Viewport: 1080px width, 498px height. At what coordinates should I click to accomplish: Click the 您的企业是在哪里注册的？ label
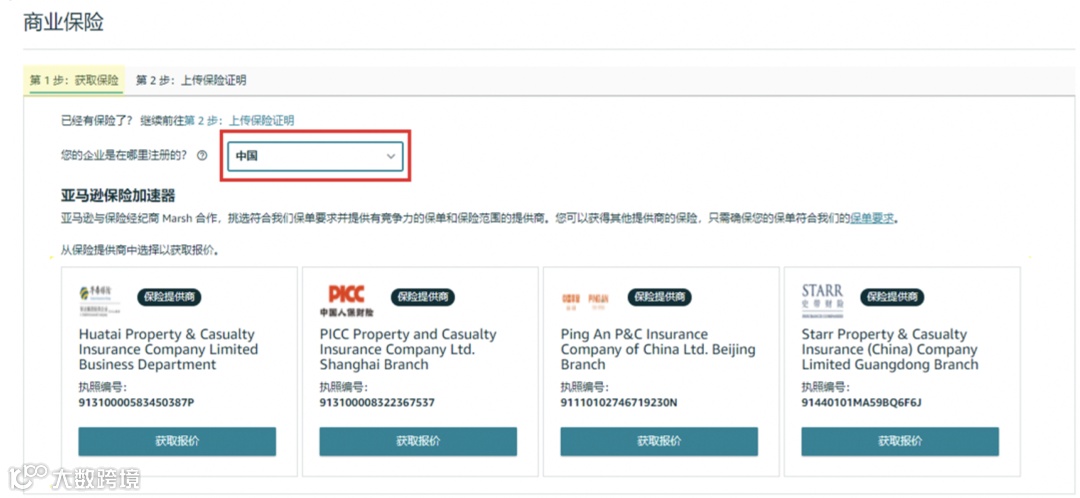point(124,156)
